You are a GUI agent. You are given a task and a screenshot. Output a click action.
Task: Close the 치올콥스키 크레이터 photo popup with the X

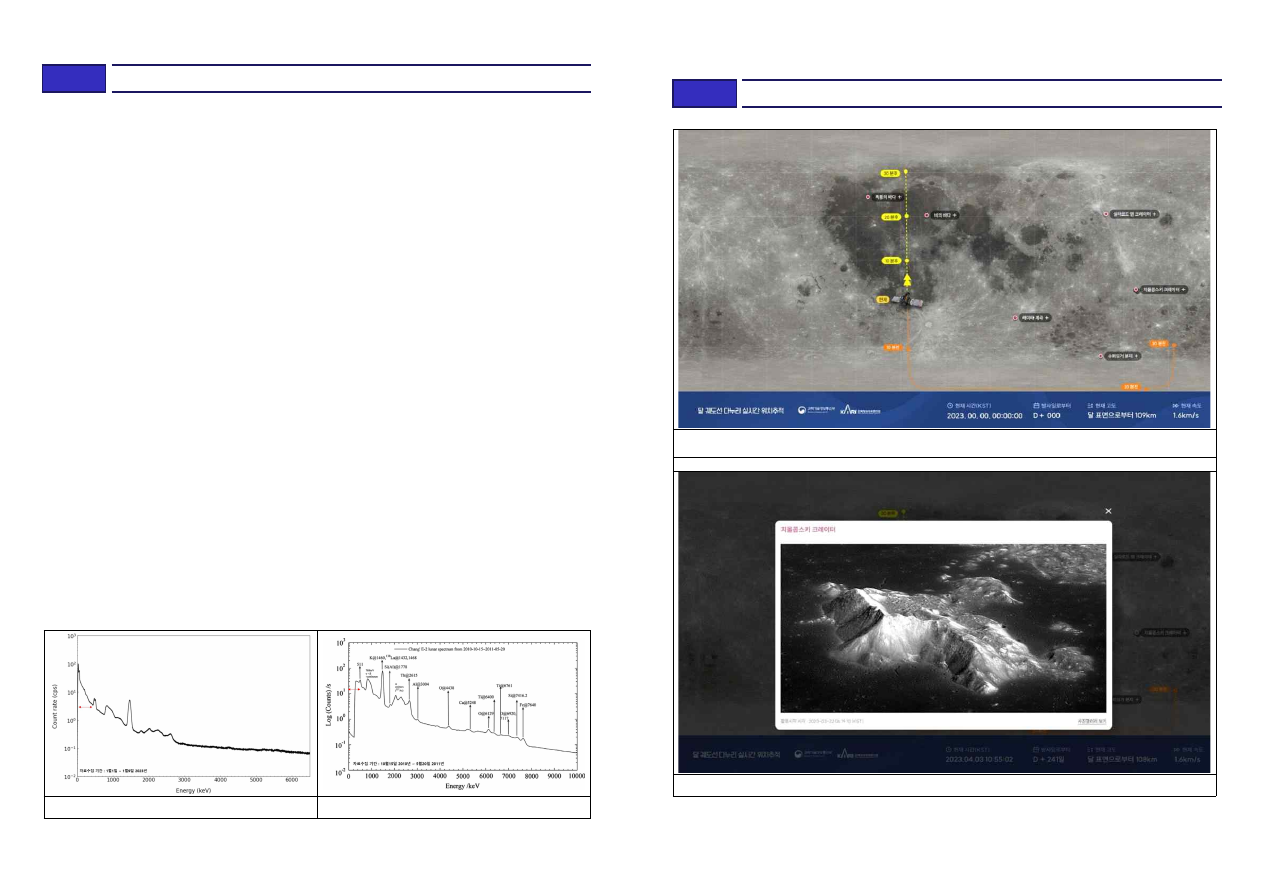click(1108, 511)
